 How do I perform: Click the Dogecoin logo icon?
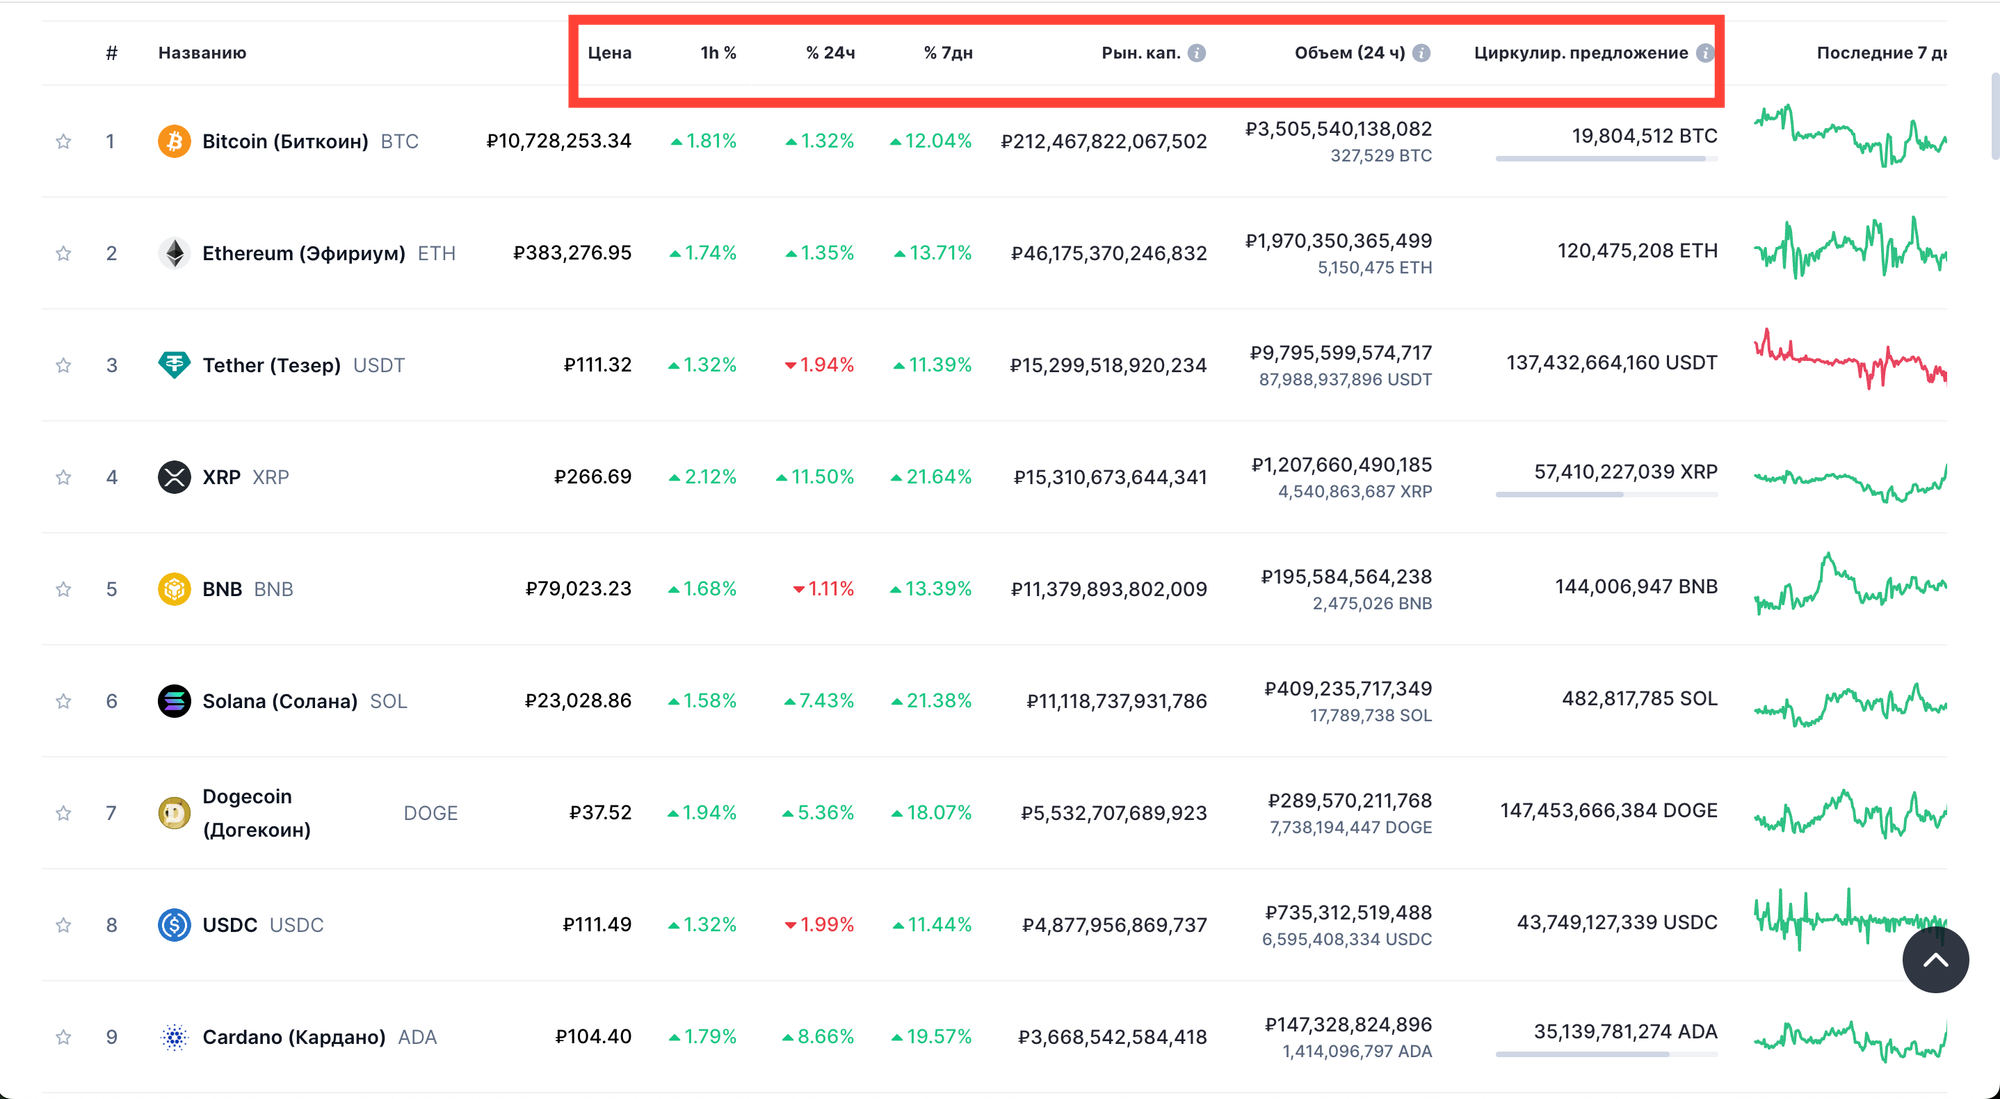tap(174, 813)
